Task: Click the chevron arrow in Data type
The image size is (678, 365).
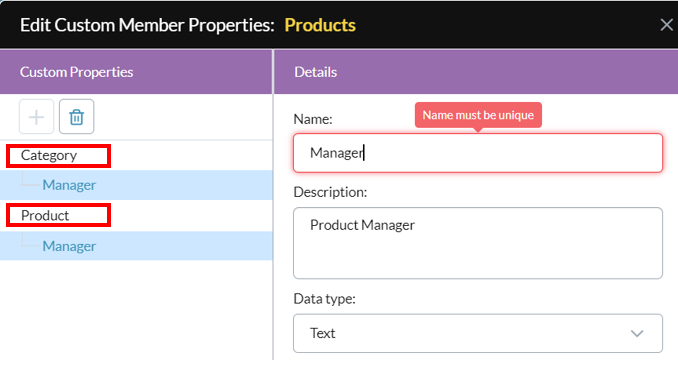Action: (637, 333)
